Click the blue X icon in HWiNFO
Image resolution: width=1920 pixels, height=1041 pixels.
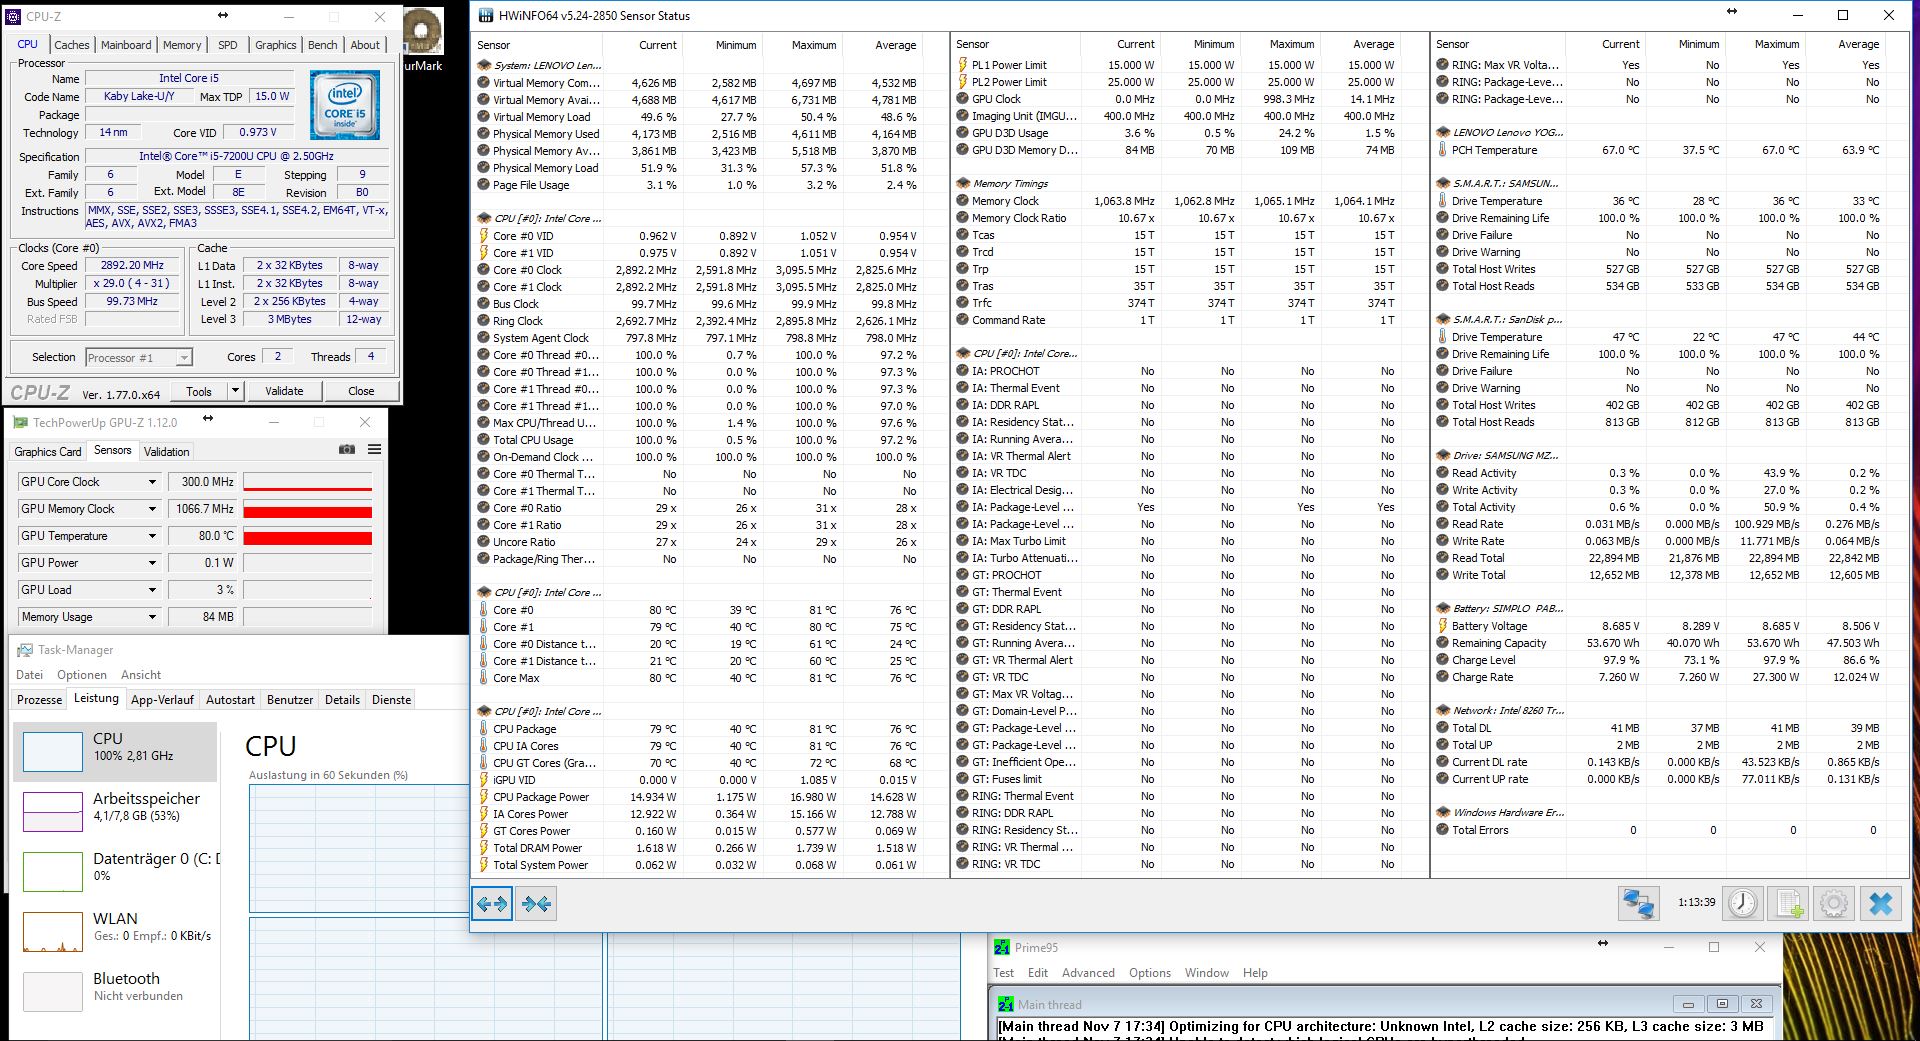tap(1881, 904)
